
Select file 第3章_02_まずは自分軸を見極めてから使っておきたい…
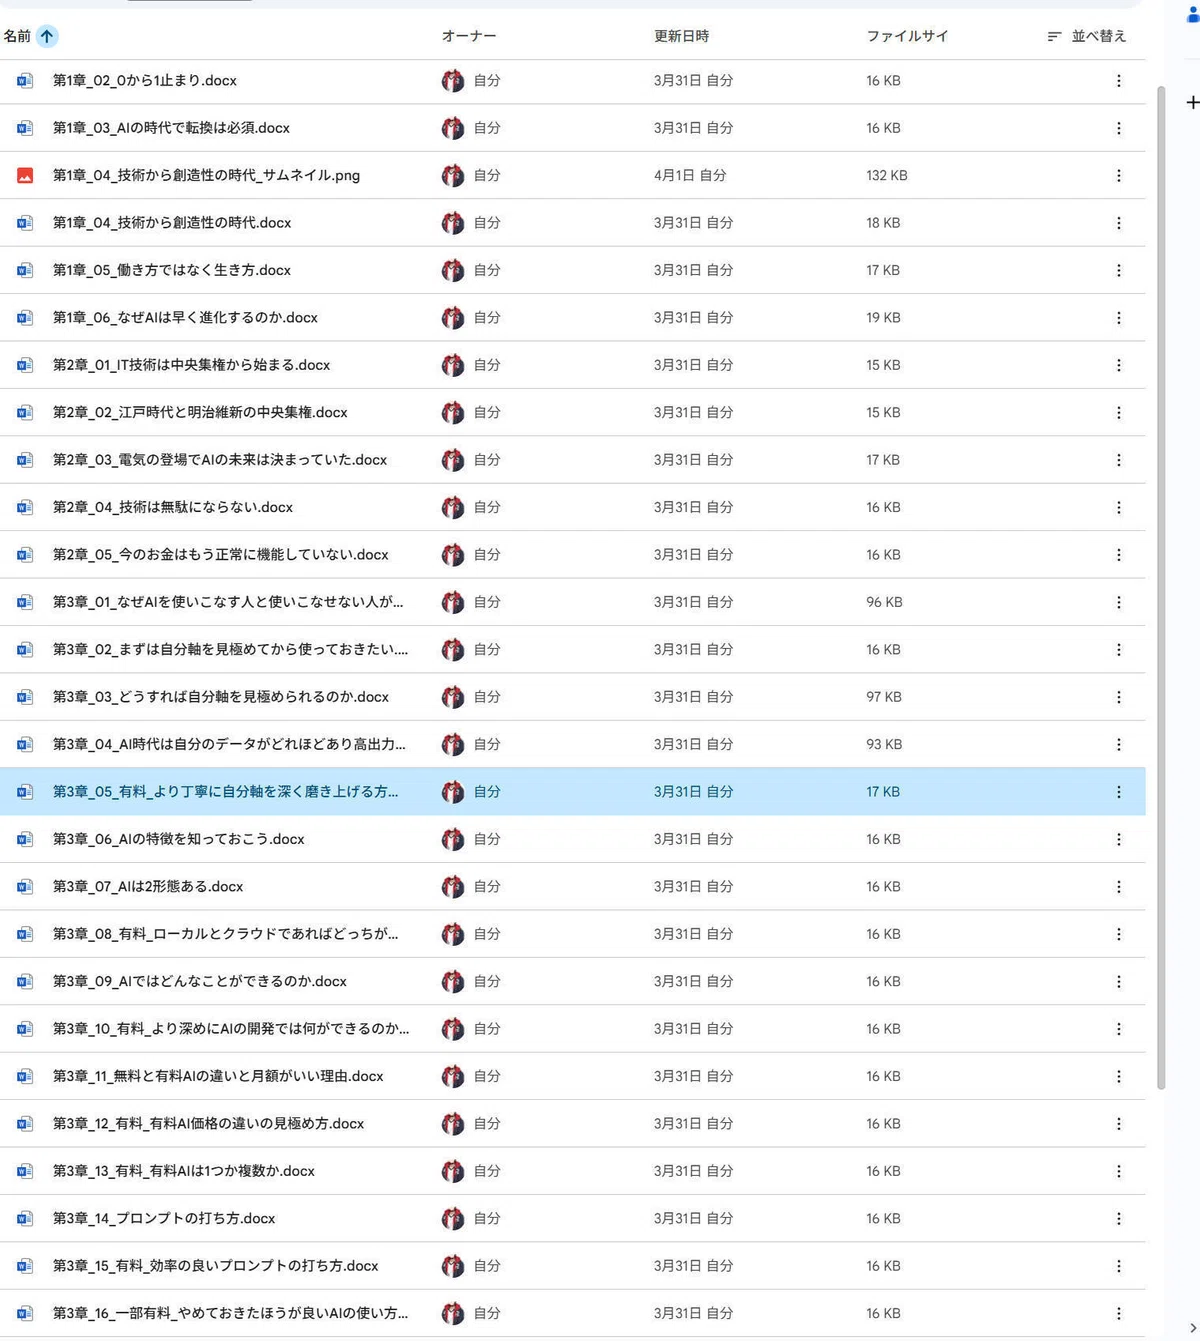[x=573, y=650]
